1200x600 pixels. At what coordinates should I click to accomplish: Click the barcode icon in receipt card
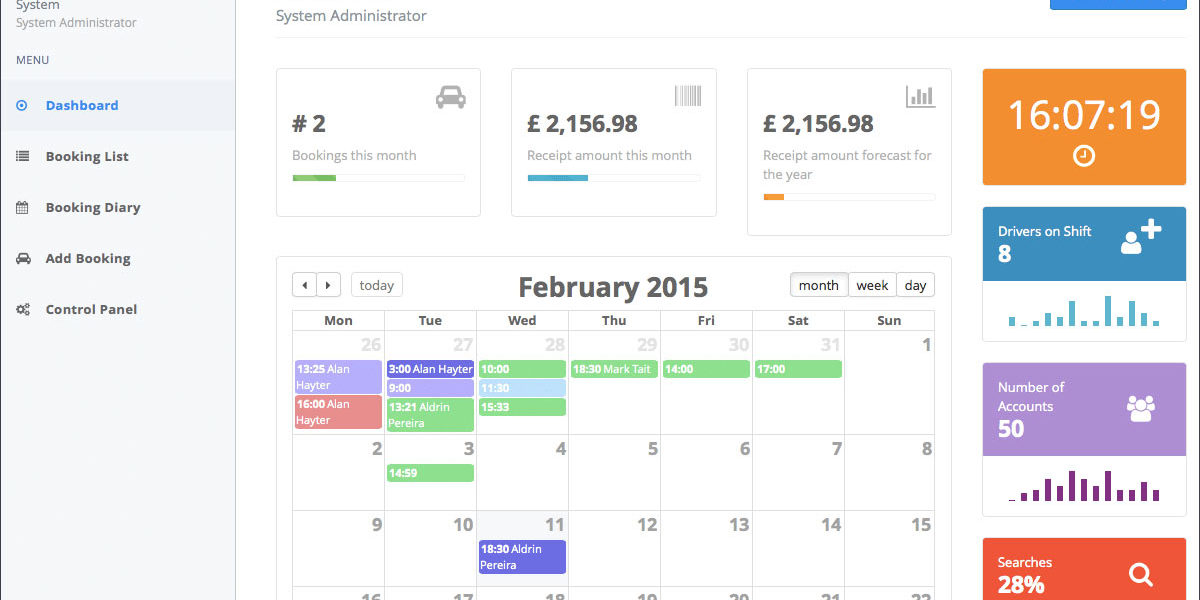tap(687, 96)
